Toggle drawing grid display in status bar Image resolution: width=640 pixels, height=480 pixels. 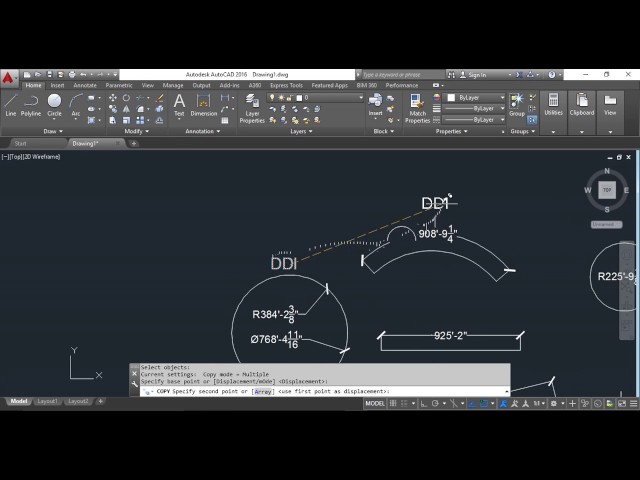[393, 404]
